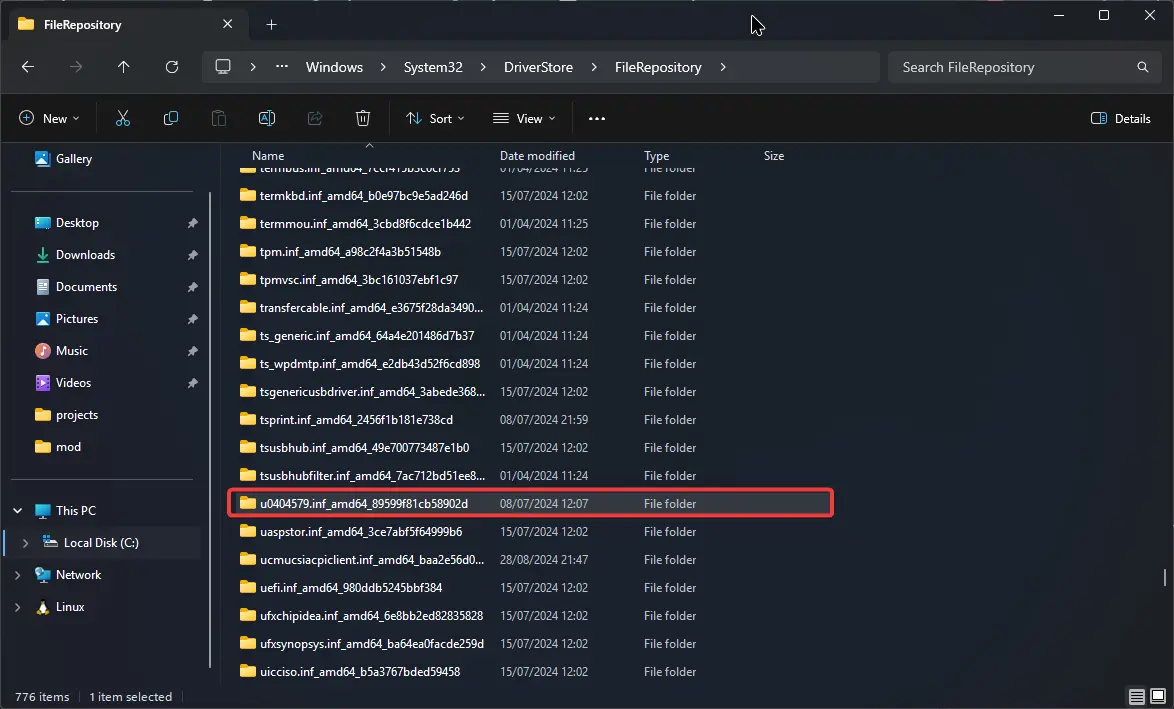
Task: Select Local Disk (C:) in navigation pane
Action: point(101,543)
